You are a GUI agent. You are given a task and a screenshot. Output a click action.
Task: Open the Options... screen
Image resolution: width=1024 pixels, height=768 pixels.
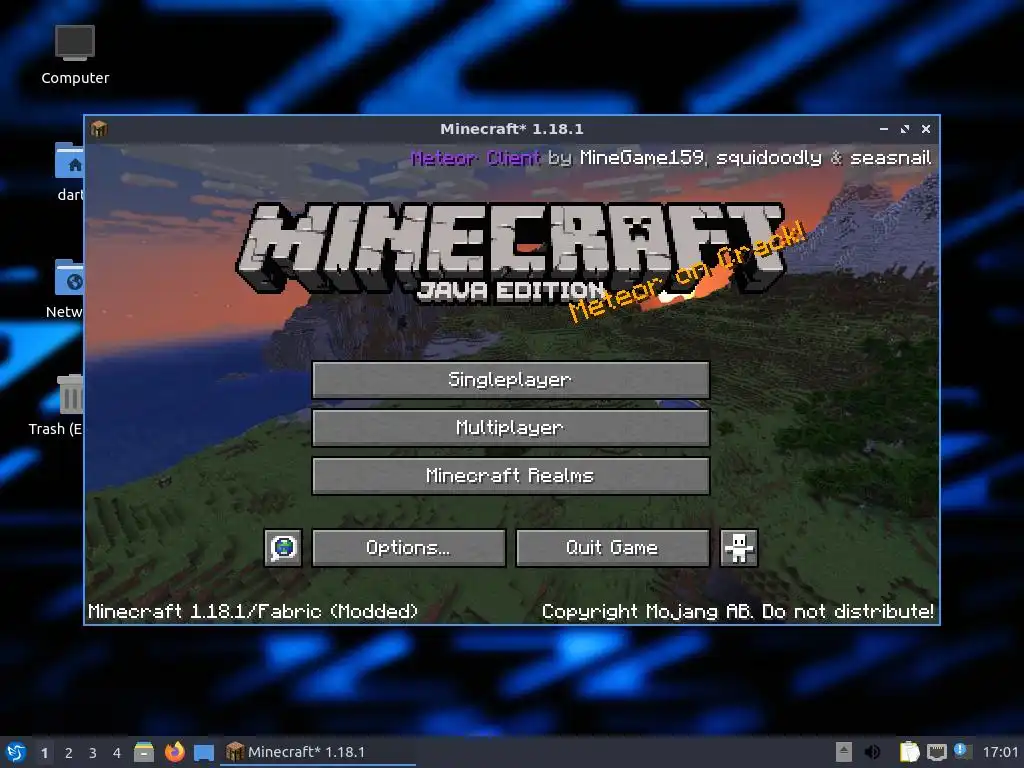(x=409, y=547)
